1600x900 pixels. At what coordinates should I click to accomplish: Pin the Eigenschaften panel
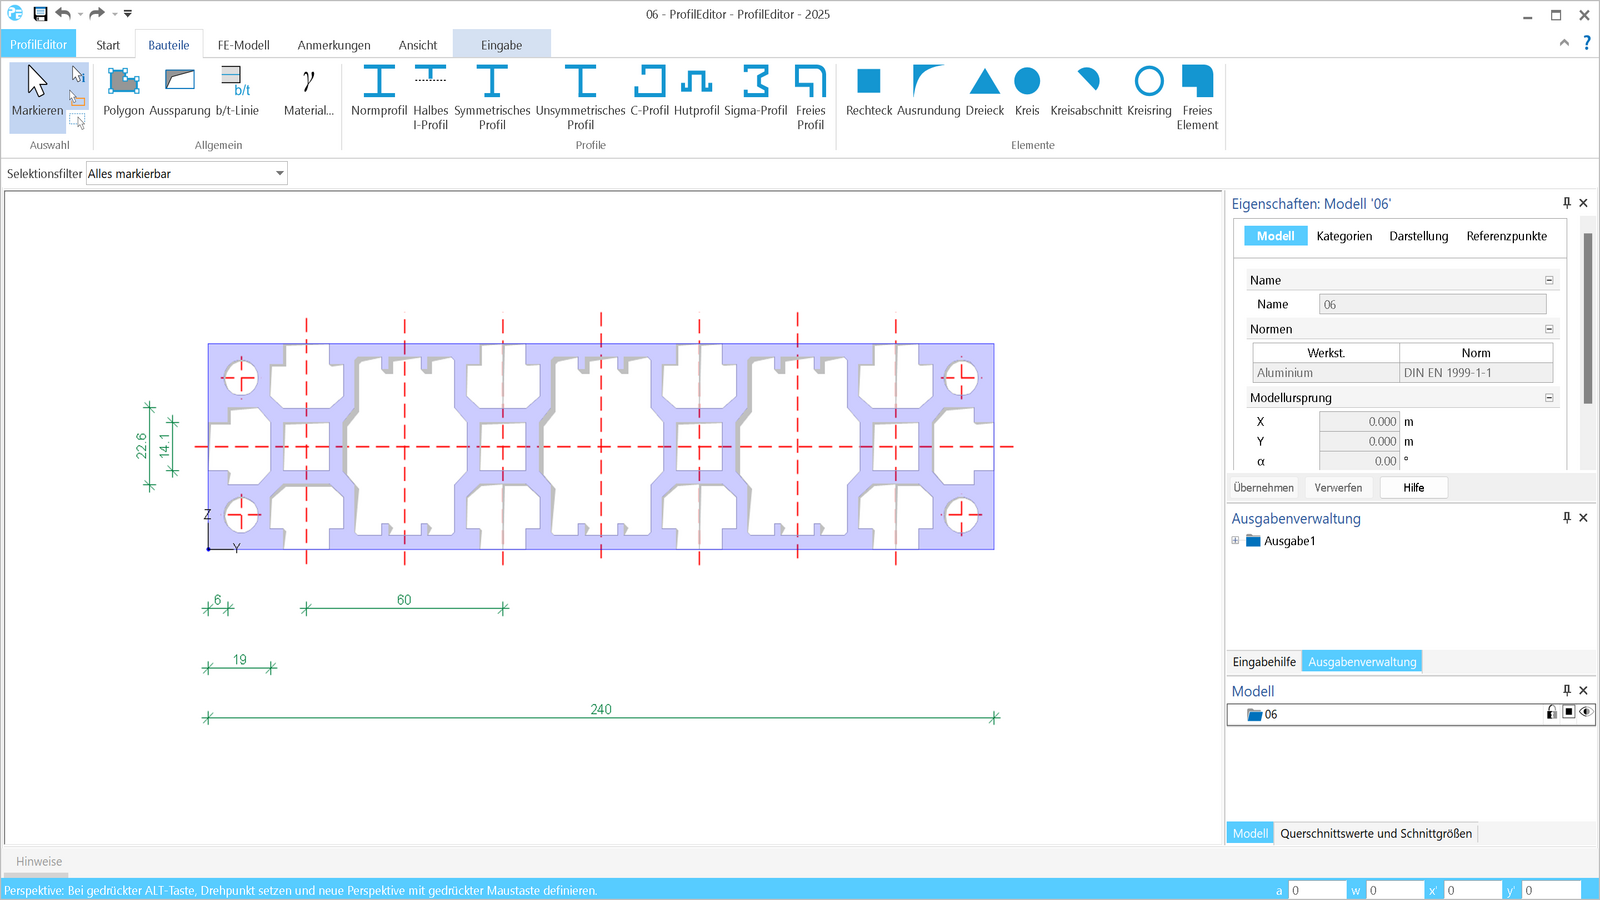(1567, 203)
